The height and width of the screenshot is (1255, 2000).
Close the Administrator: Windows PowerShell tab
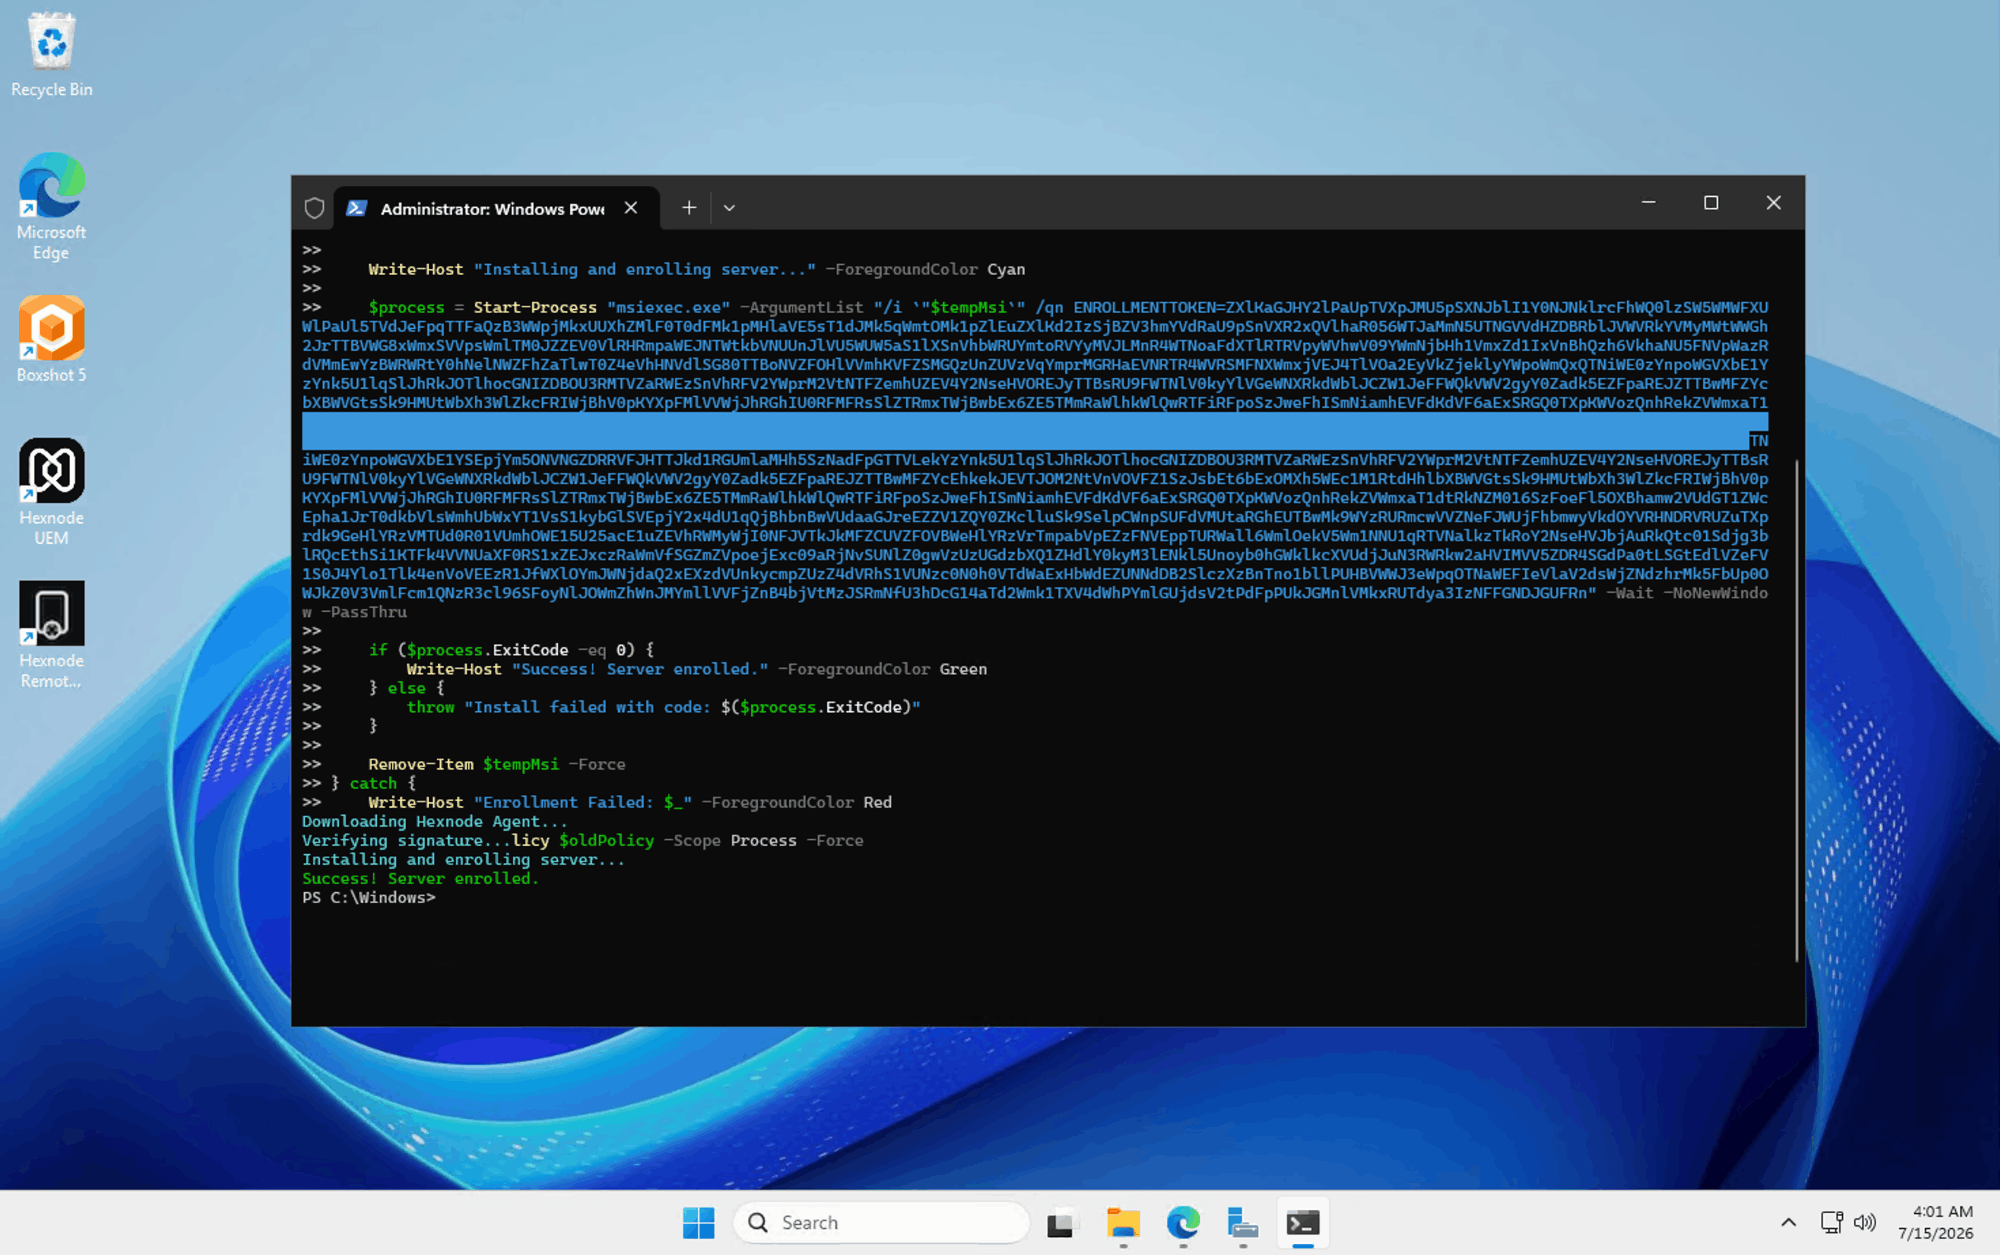coord(631,208)
